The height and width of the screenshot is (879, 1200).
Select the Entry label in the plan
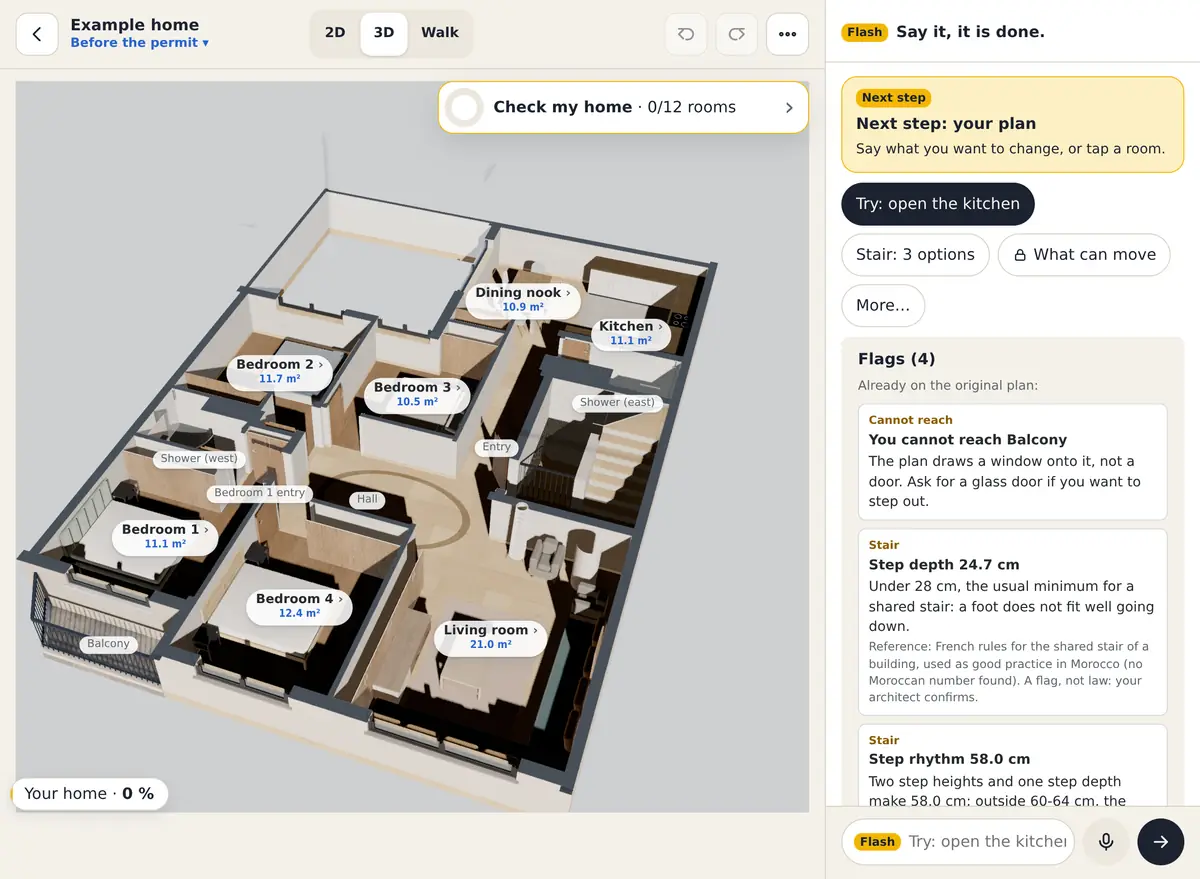[497, 447]
